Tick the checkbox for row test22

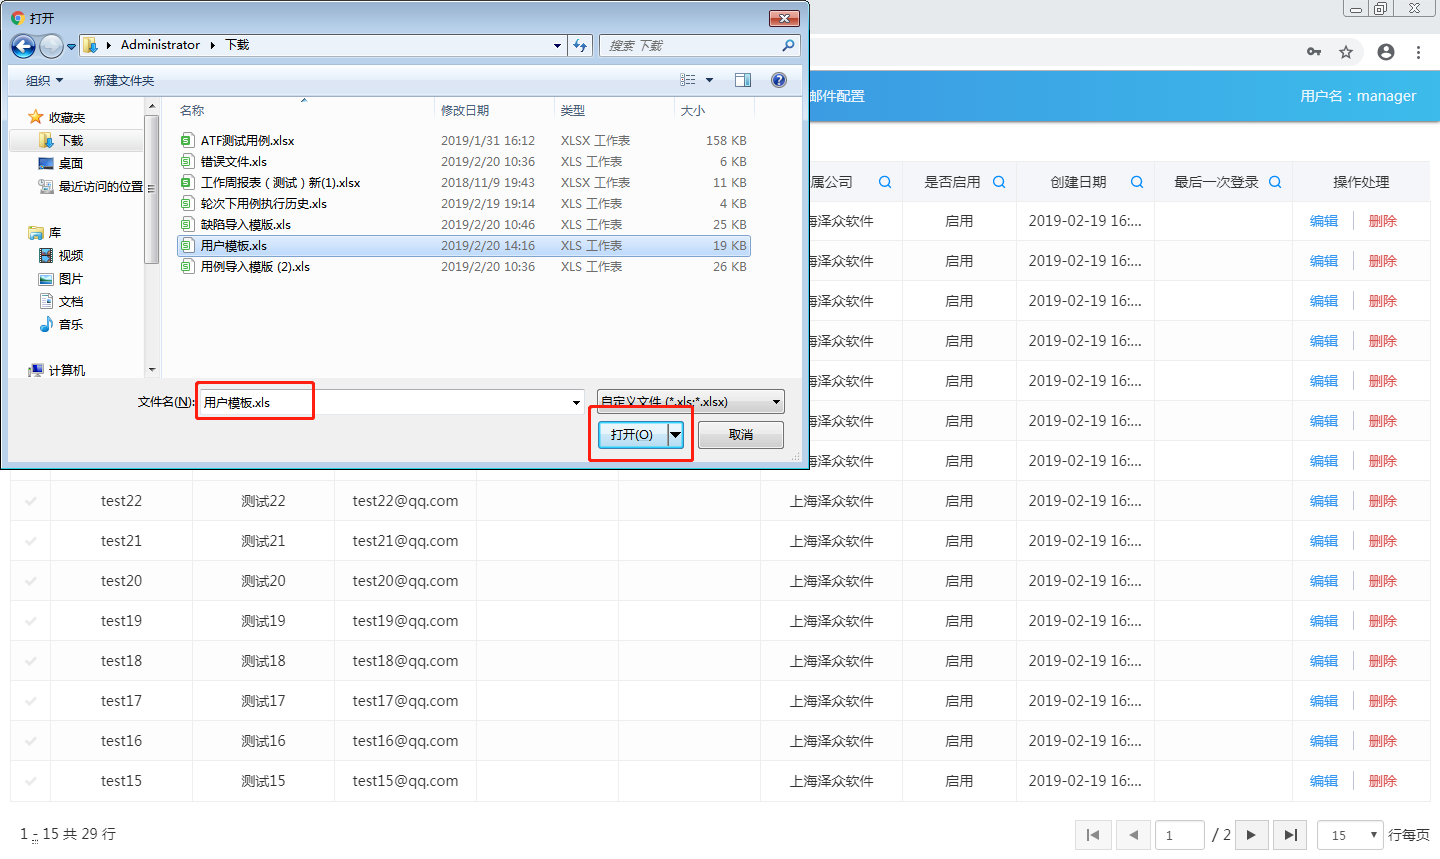[x=31, y=501]
